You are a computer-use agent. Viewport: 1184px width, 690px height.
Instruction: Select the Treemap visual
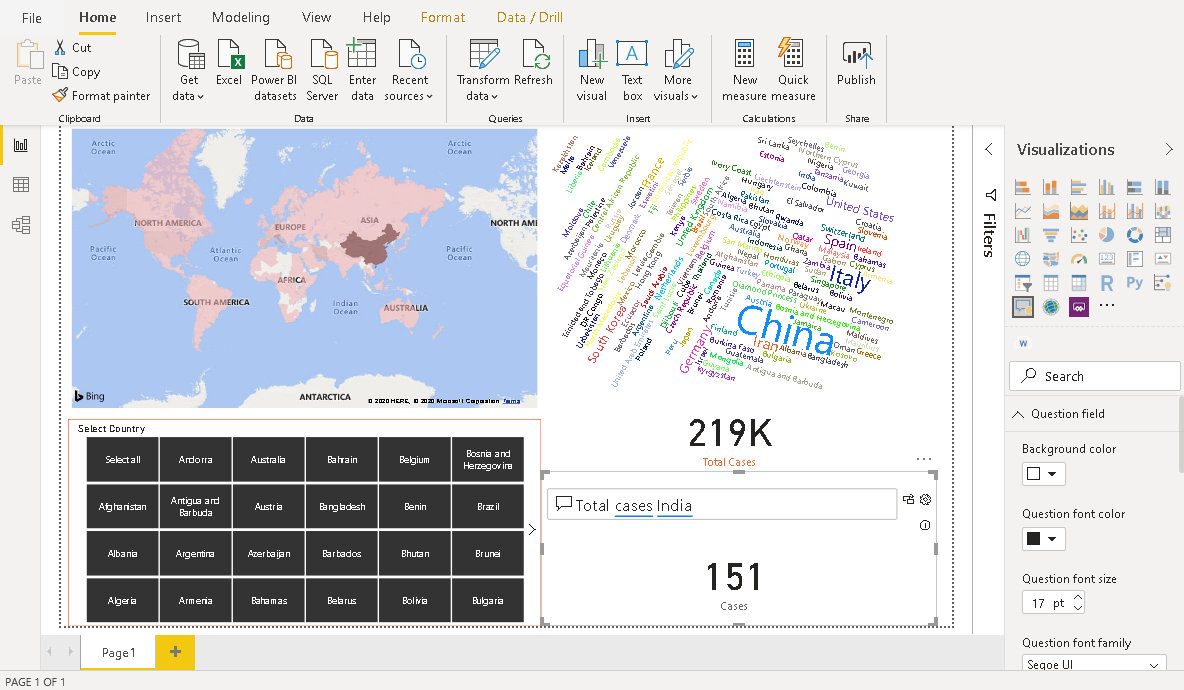(1163, 235)
